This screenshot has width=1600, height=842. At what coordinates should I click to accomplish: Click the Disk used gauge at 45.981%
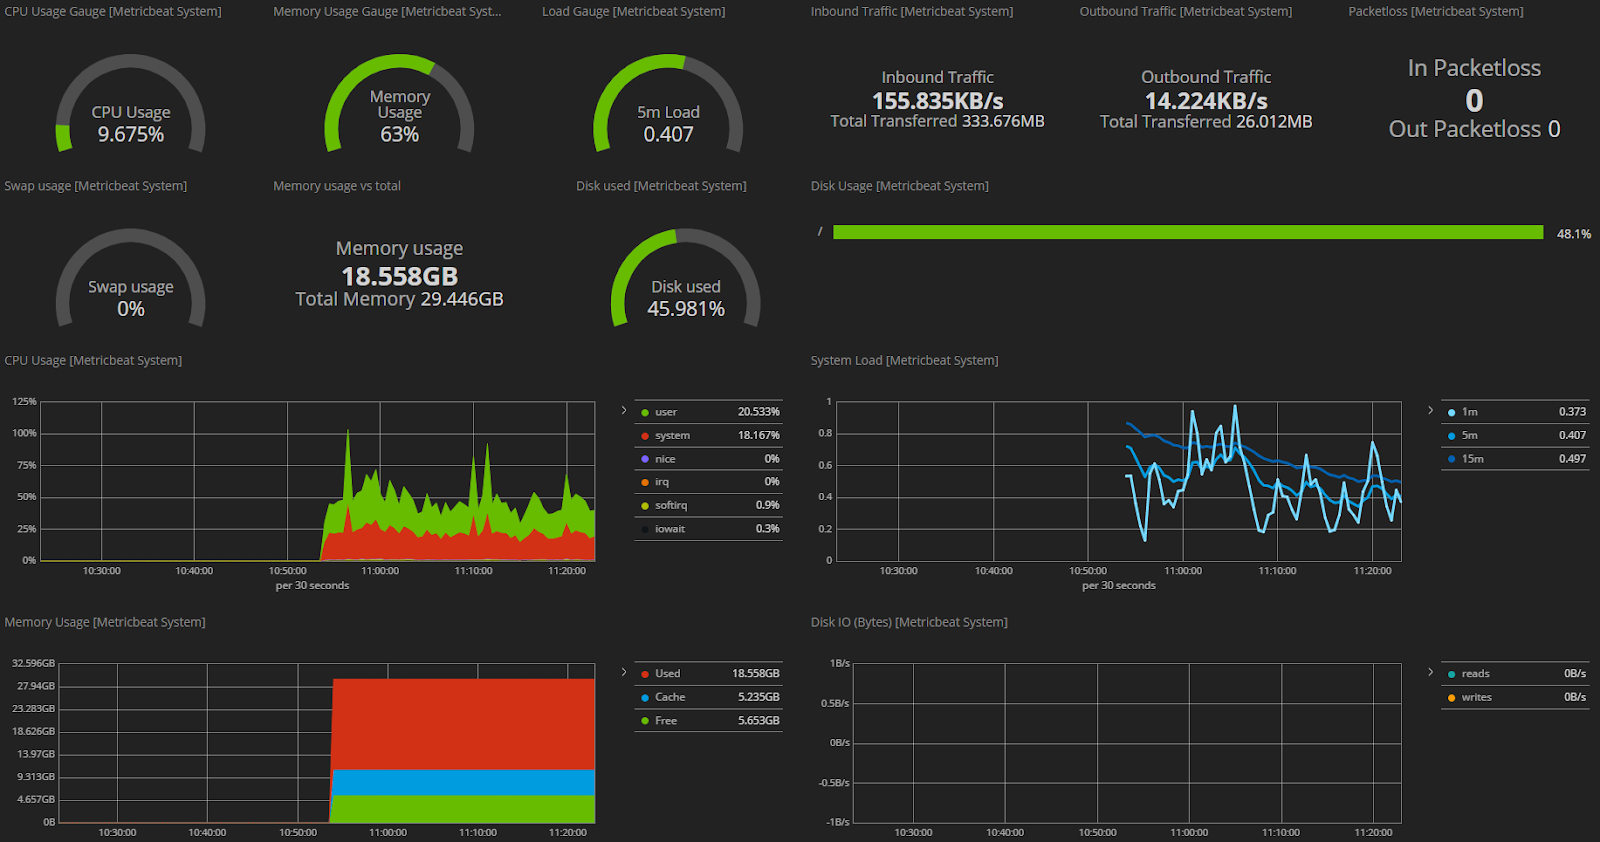coord(686,309)
